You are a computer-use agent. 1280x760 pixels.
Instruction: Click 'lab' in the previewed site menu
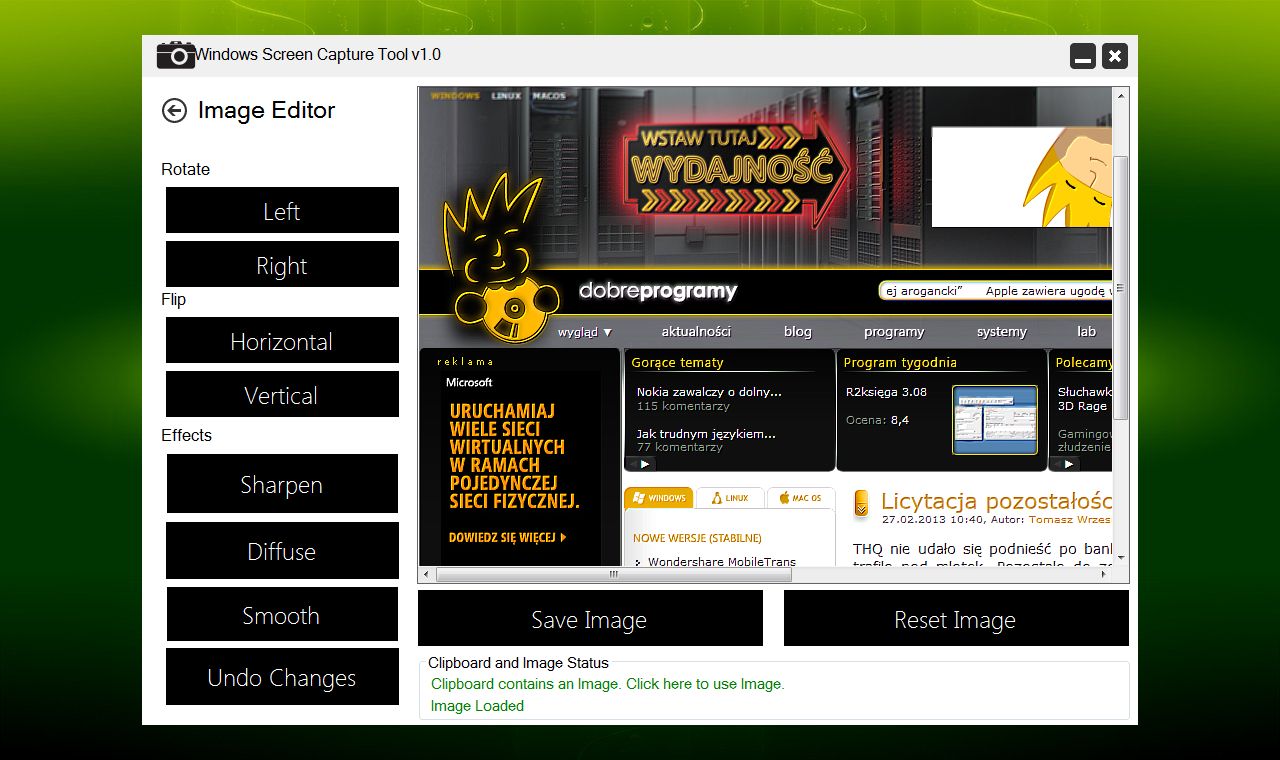1086,332
